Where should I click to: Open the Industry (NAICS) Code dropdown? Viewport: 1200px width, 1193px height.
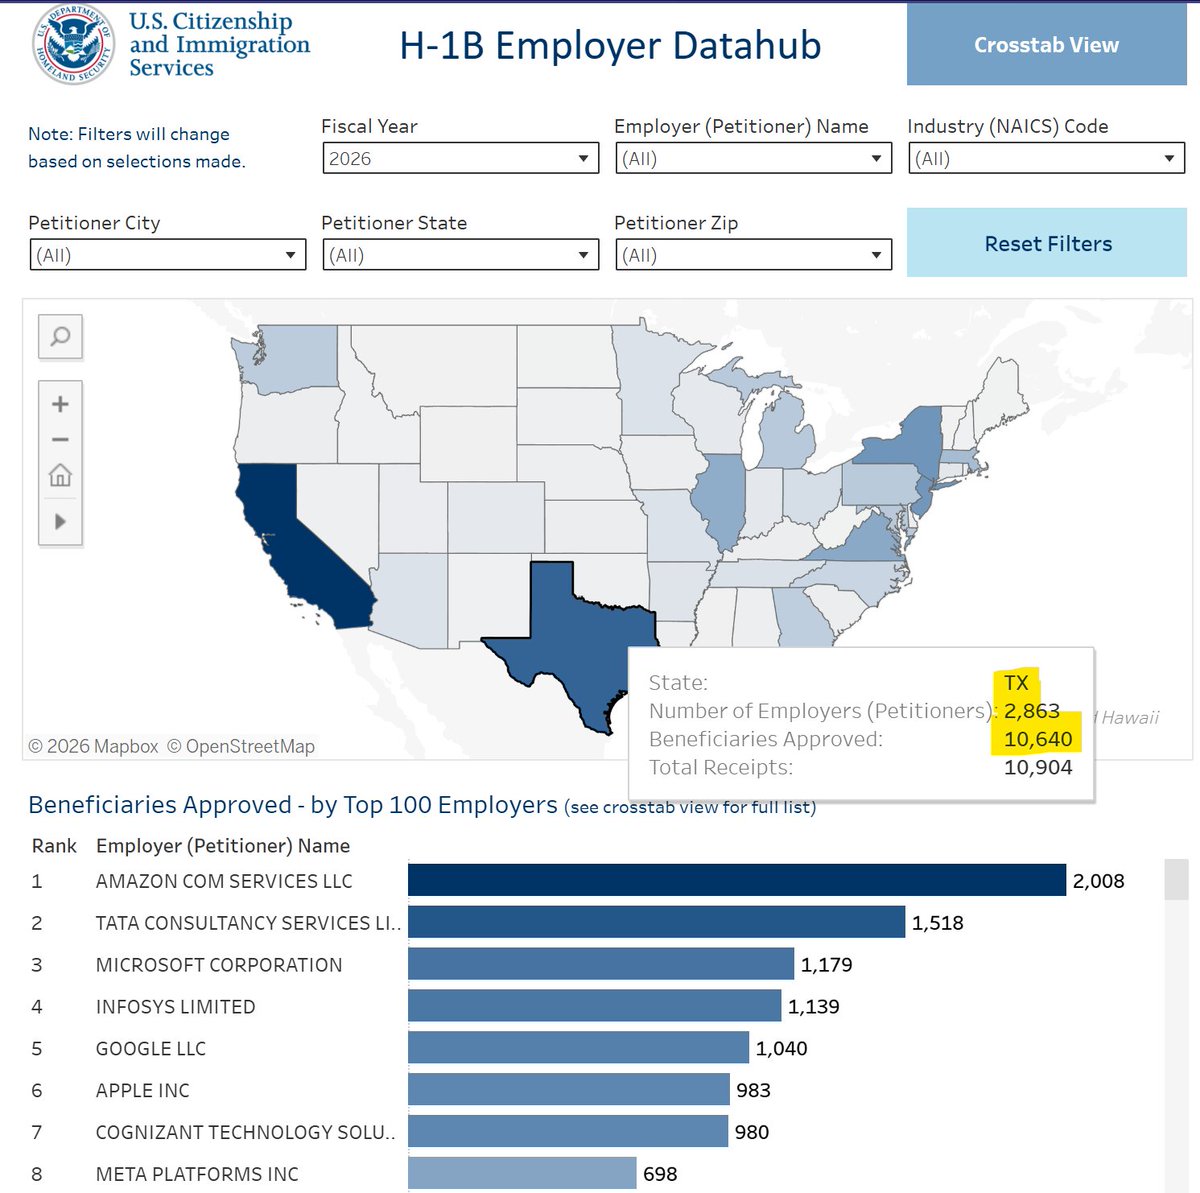tap(1046, 158)
